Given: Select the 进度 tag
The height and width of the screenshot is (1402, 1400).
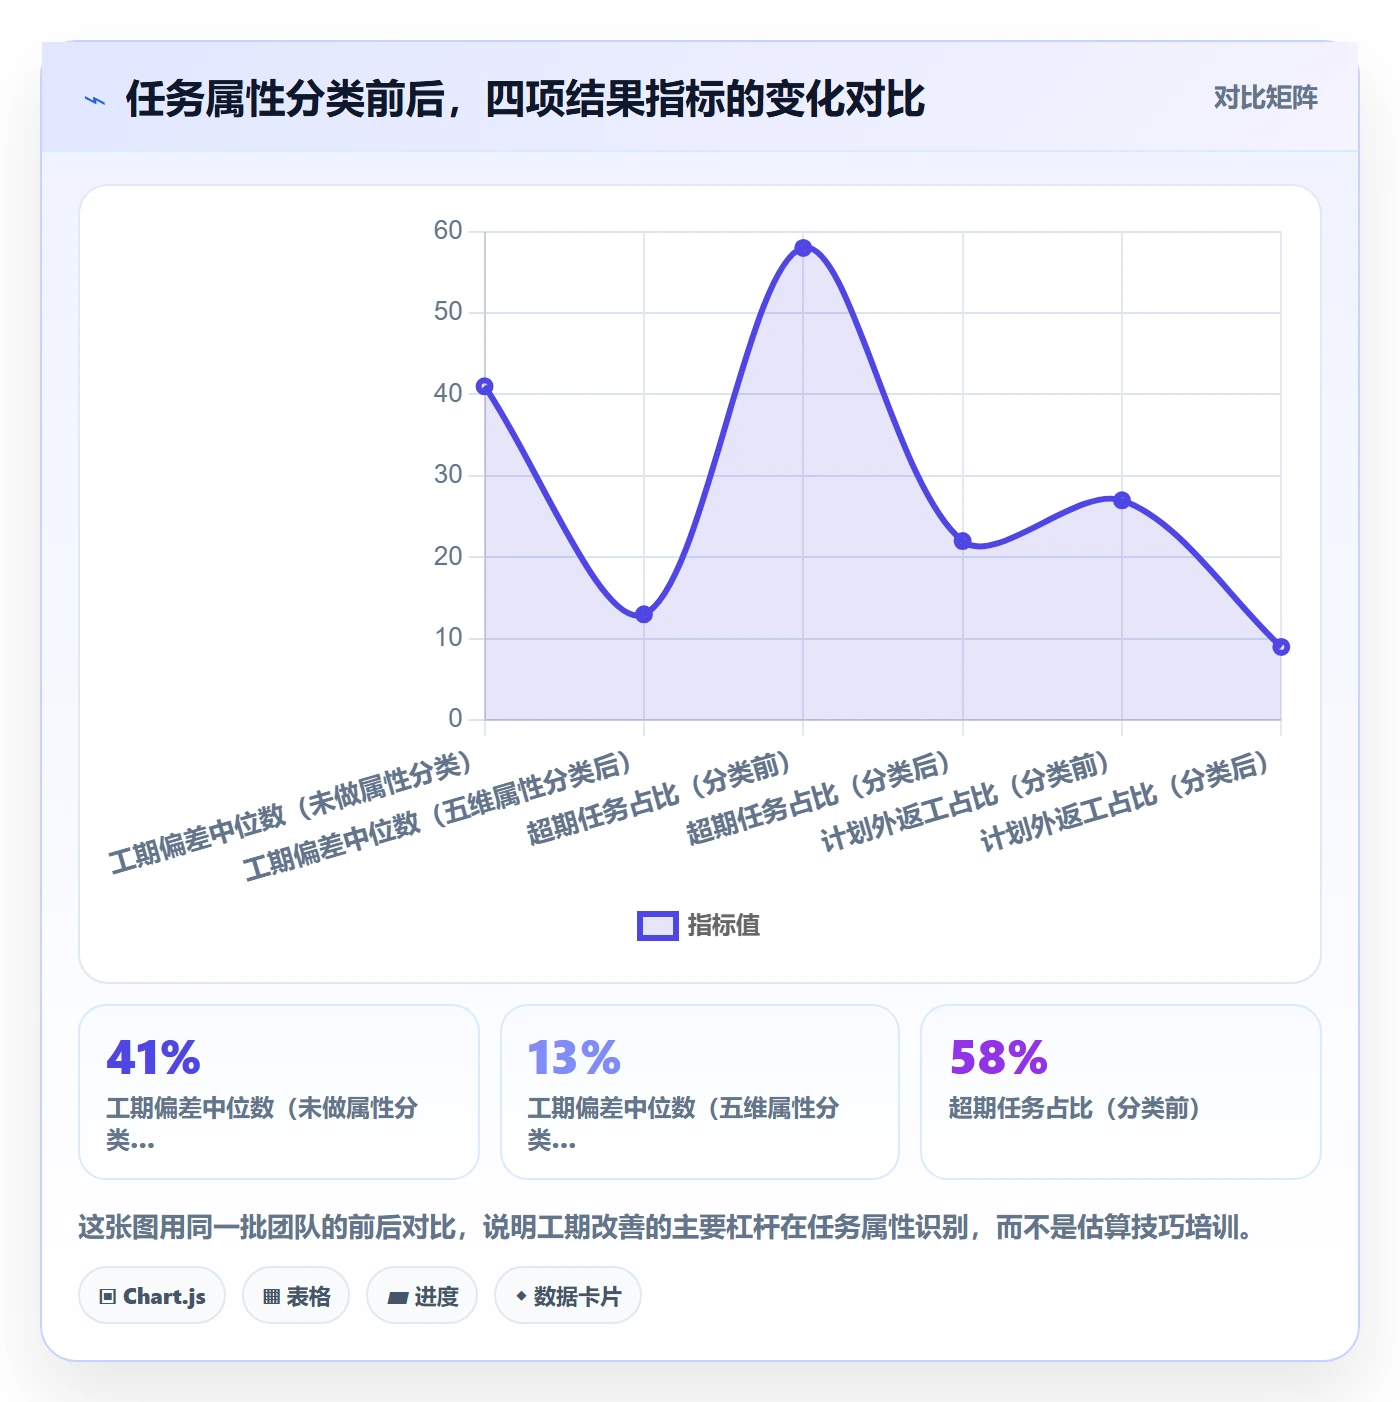Looking at the screenshot, I should 422,1296.
